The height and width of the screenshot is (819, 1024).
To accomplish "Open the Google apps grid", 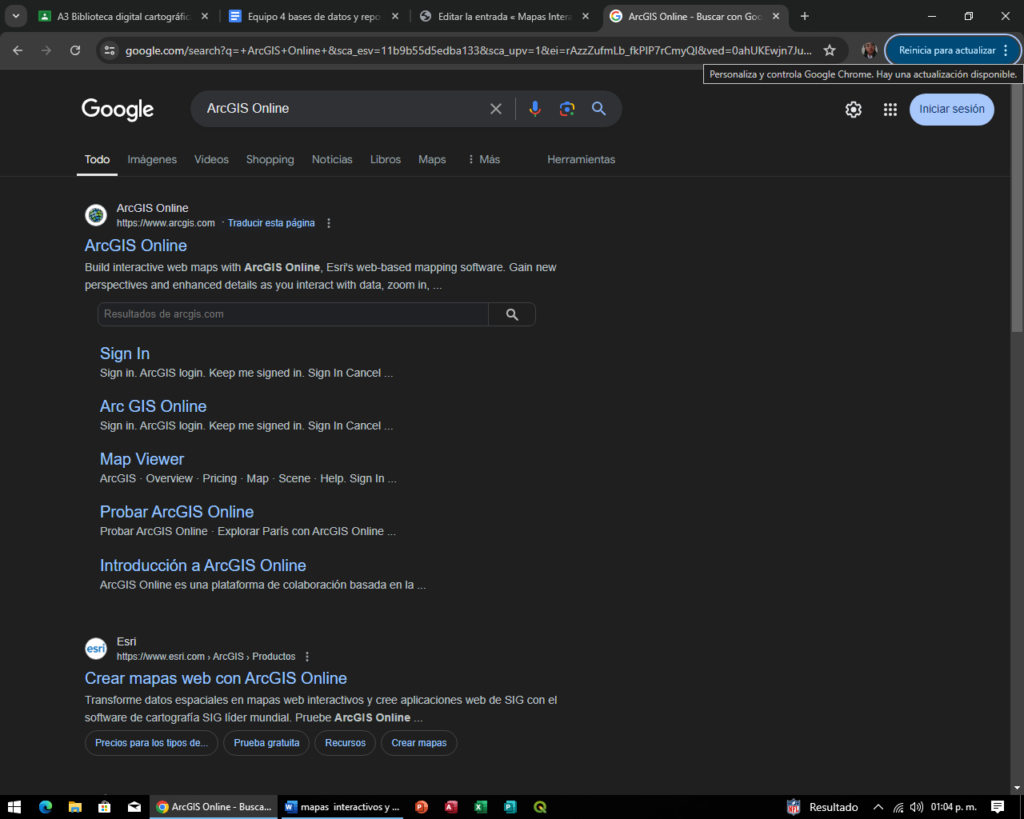I will [x=890, y=110].
